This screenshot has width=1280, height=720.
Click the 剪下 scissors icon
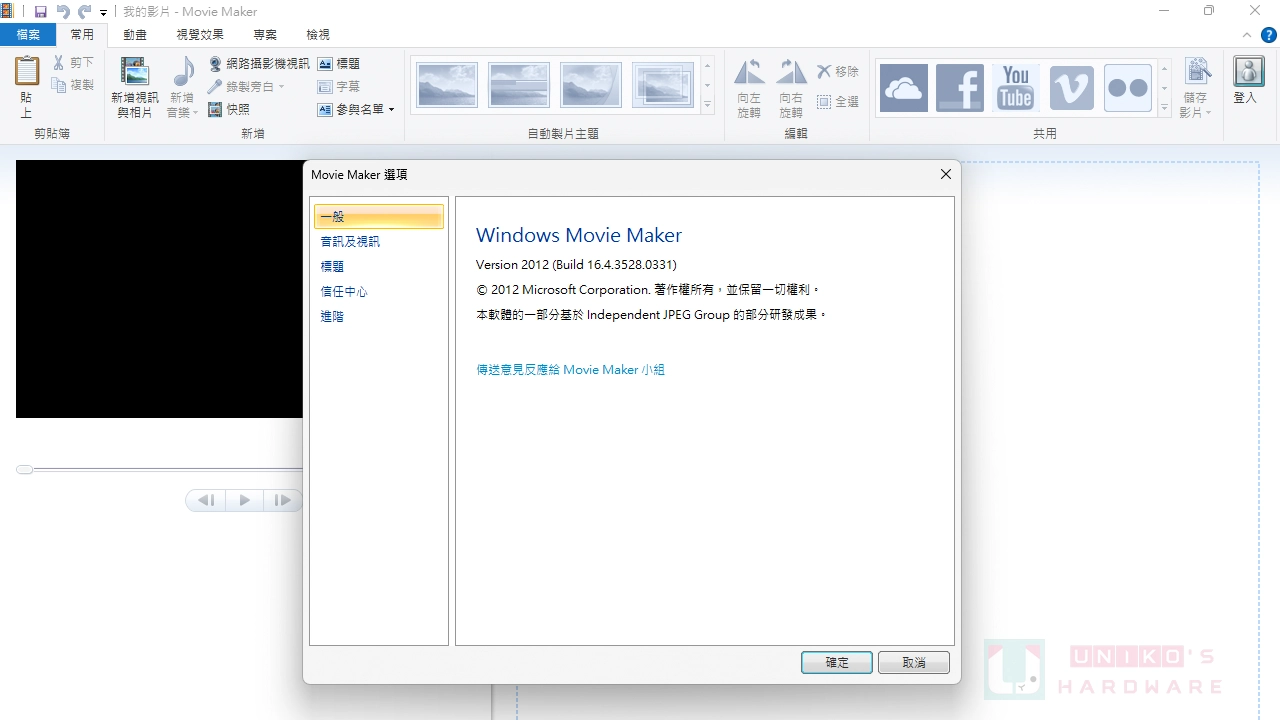(x=59, y=63)
